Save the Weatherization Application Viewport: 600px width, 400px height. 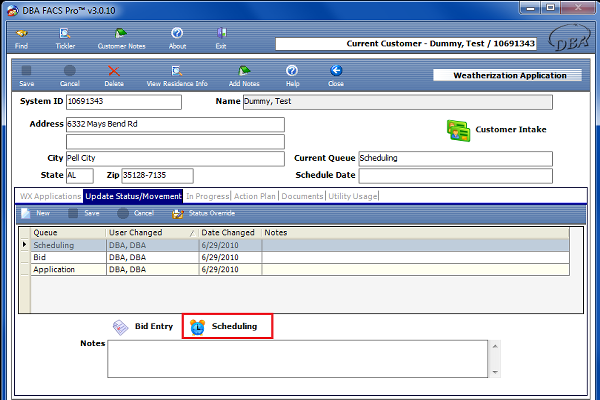click(26, 76)
